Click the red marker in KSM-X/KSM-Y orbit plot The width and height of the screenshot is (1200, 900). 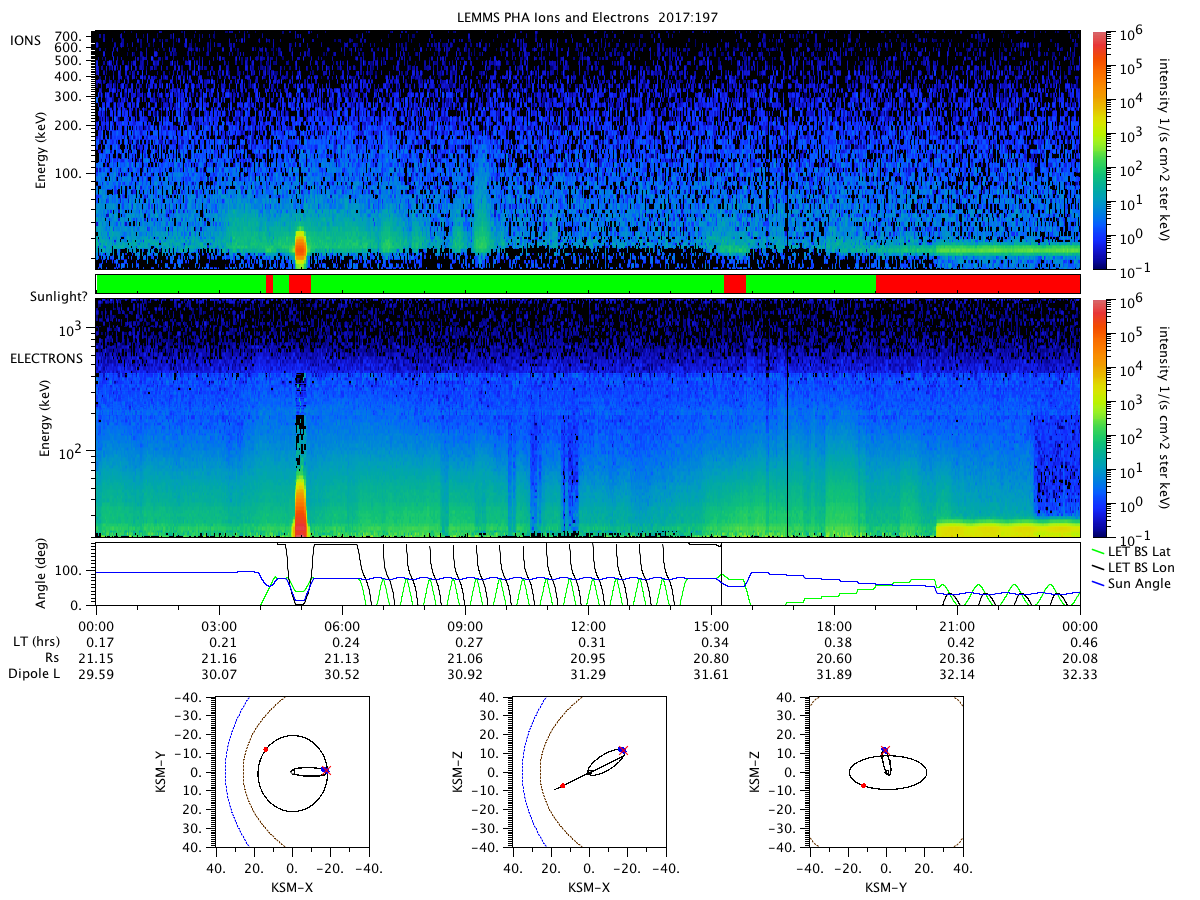[x=265, y=749]
